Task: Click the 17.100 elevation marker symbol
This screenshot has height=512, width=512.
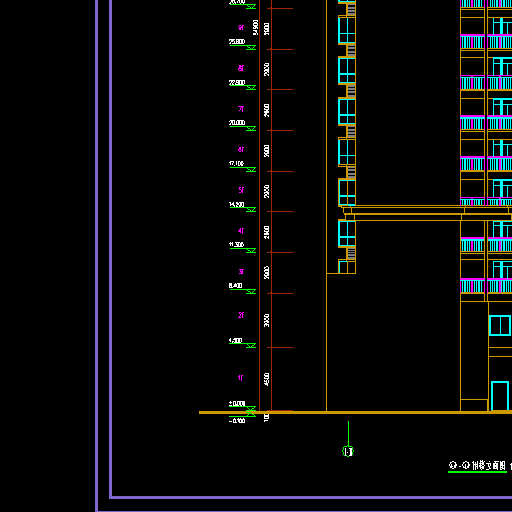Action: [251, 170]
